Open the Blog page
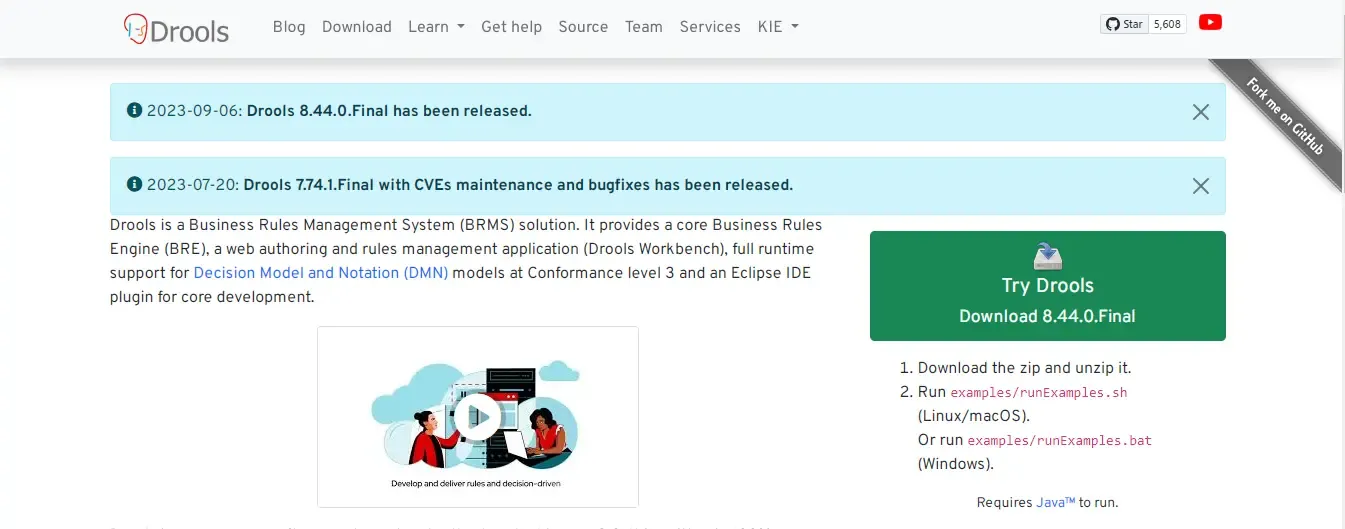The height and width of the screenshot is (529, 1345). coord(289,27)
